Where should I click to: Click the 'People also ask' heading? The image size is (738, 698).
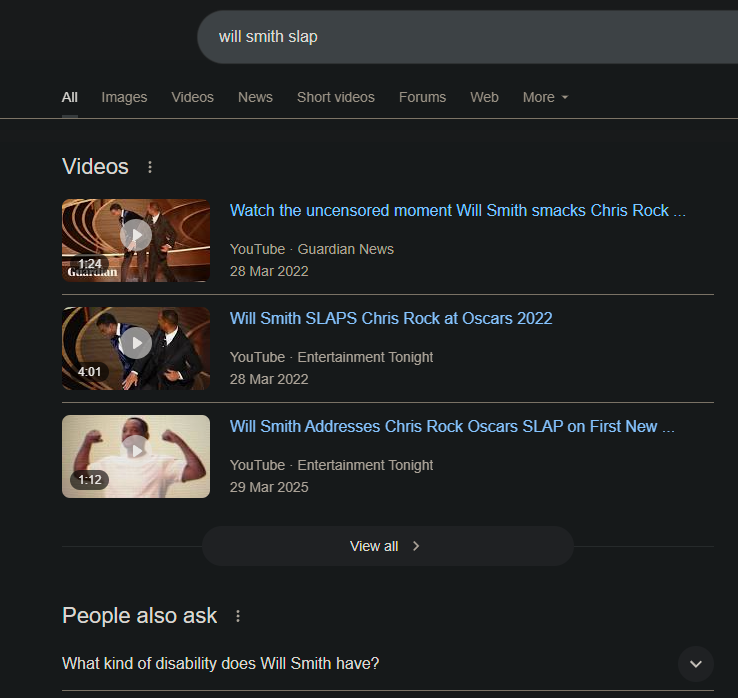pyautogui.click(x=139, y=616)
